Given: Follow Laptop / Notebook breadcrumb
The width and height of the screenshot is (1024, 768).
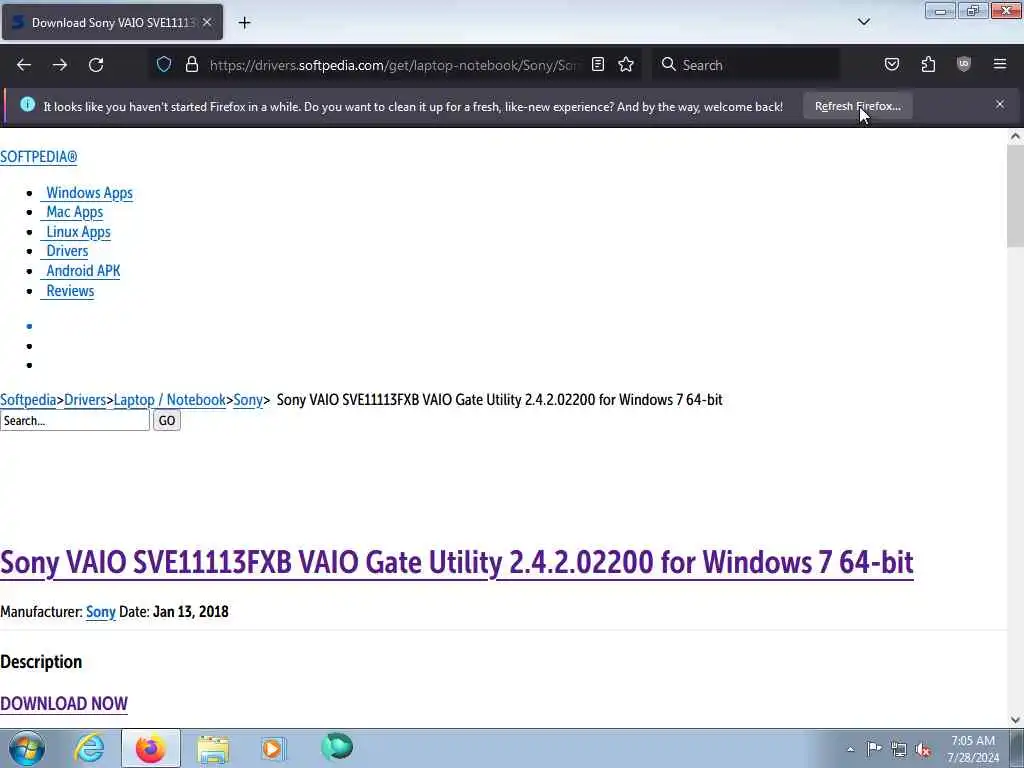Looking at the screenshot, I should pos(169,400).
